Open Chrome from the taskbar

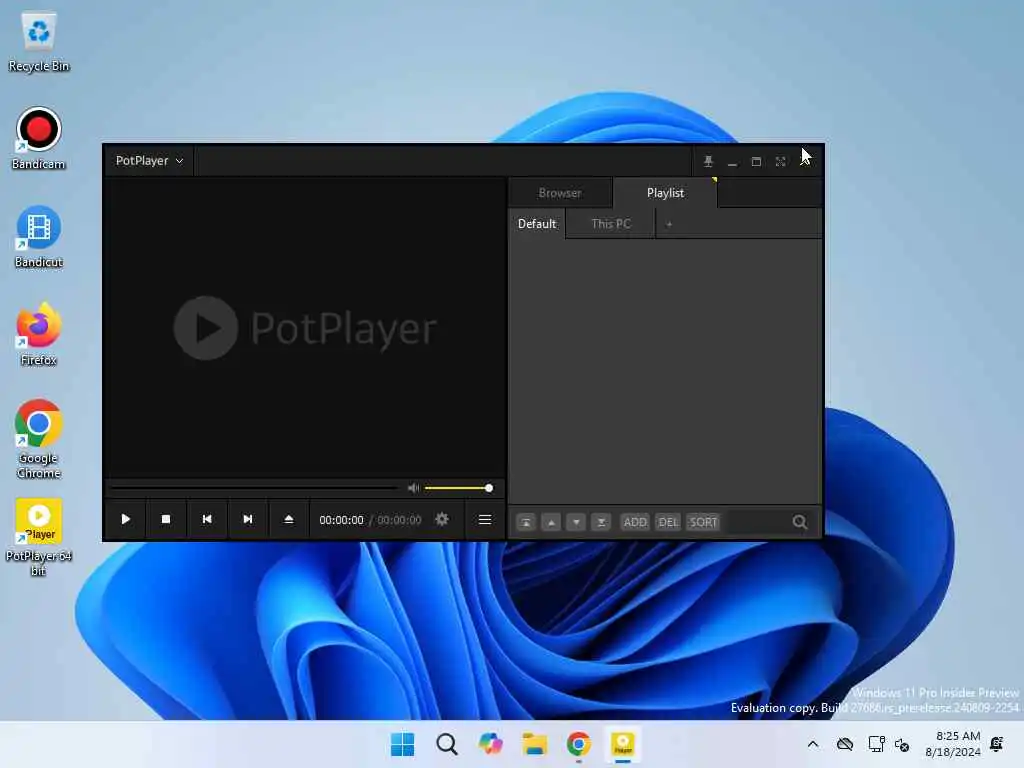pyautogui.click(x=579, y=744)
